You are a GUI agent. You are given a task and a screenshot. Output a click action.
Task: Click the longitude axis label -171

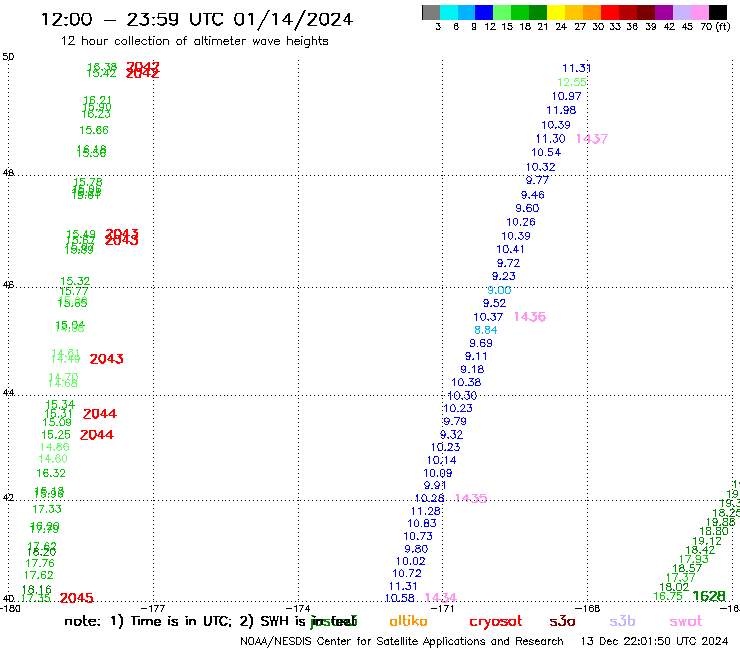click(x=442, y=608)
